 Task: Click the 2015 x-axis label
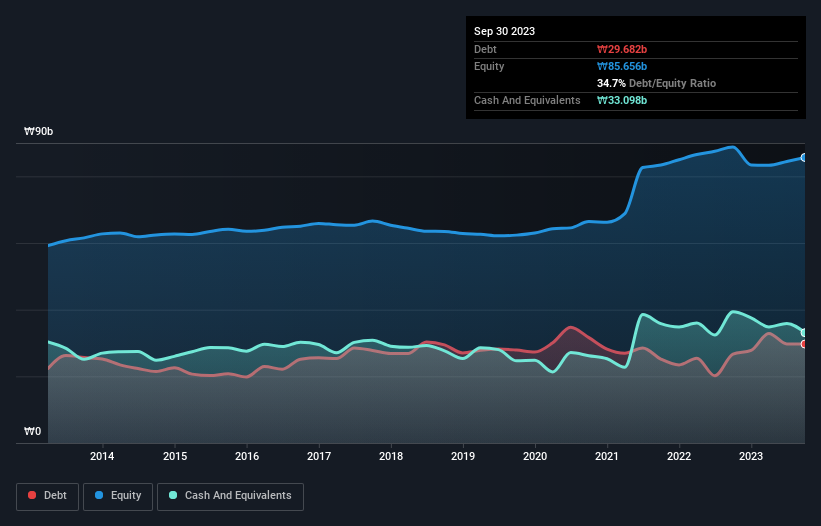[175, 456]
